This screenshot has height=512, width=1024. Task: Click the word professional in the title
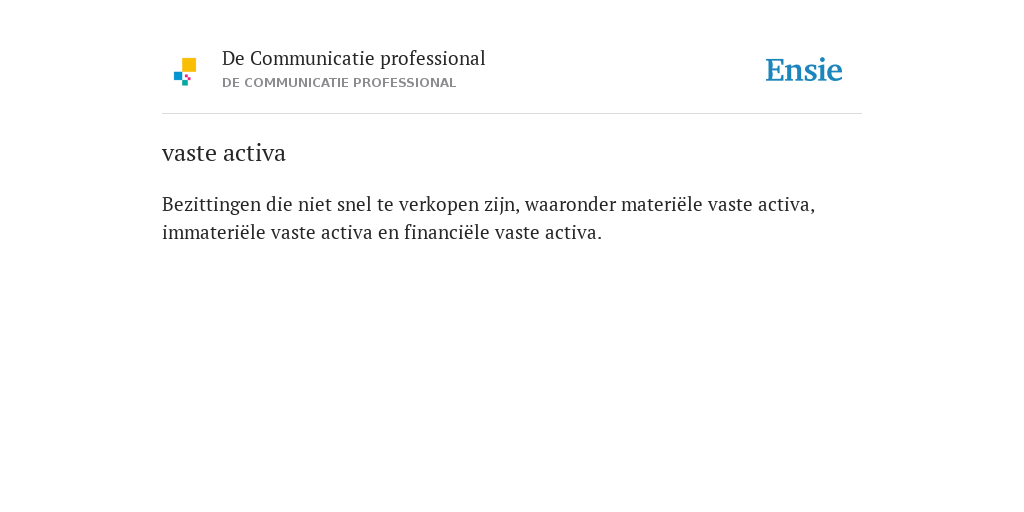(433, 59)
